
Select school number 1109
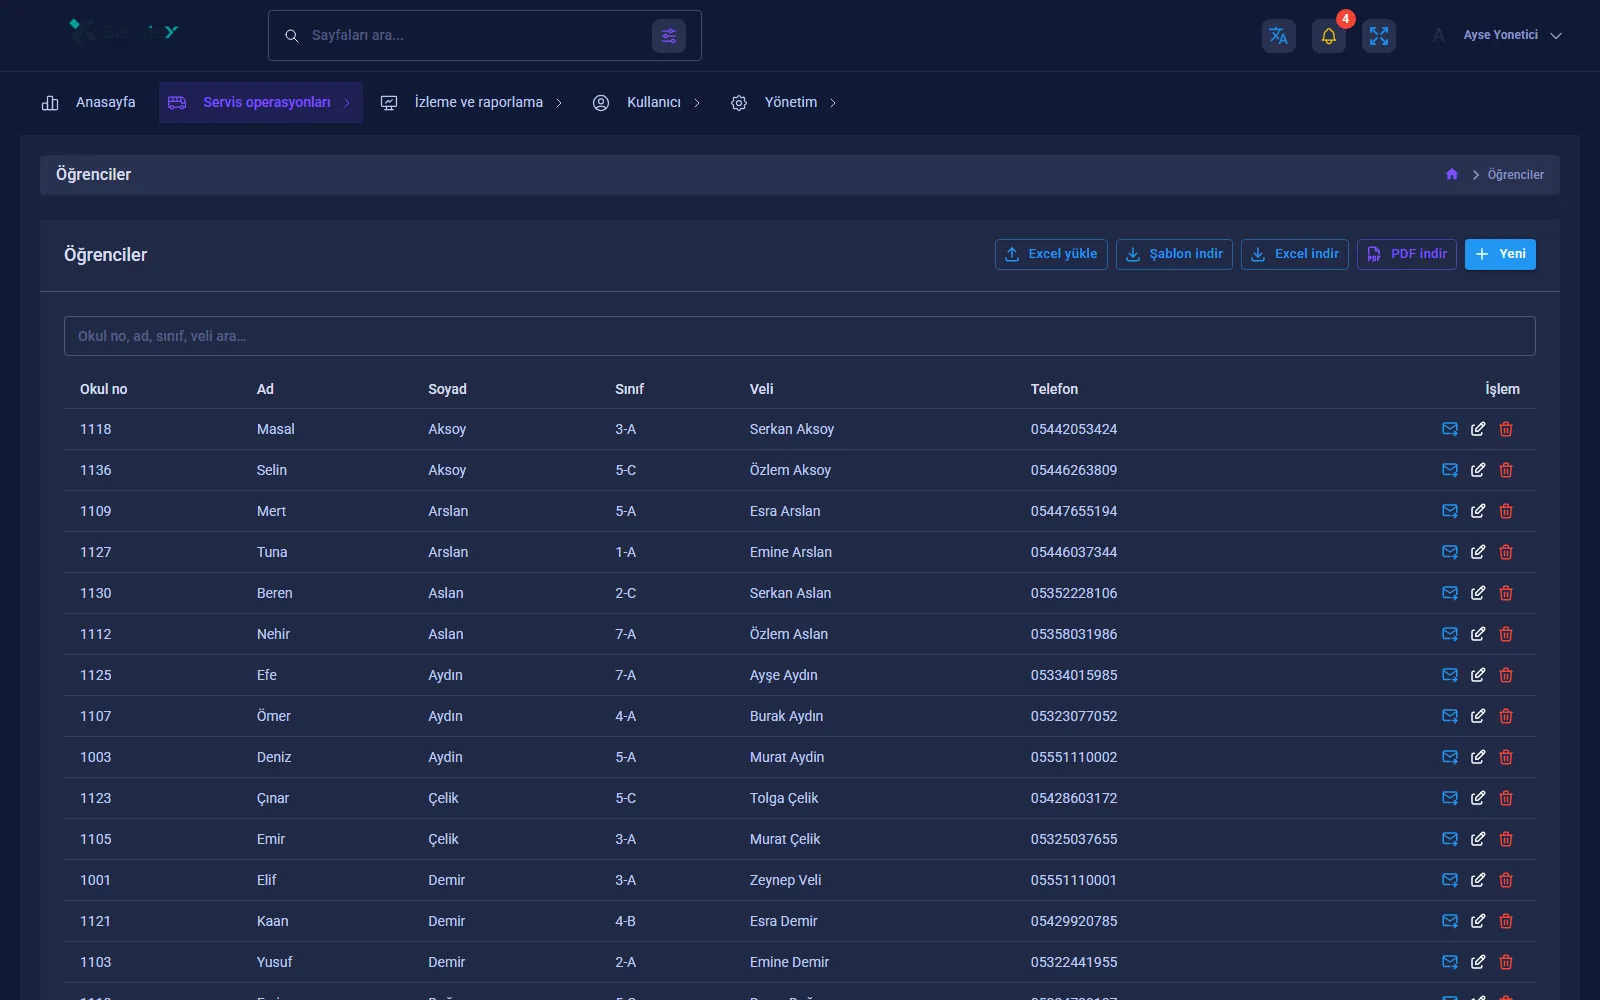tap(96, 511)
